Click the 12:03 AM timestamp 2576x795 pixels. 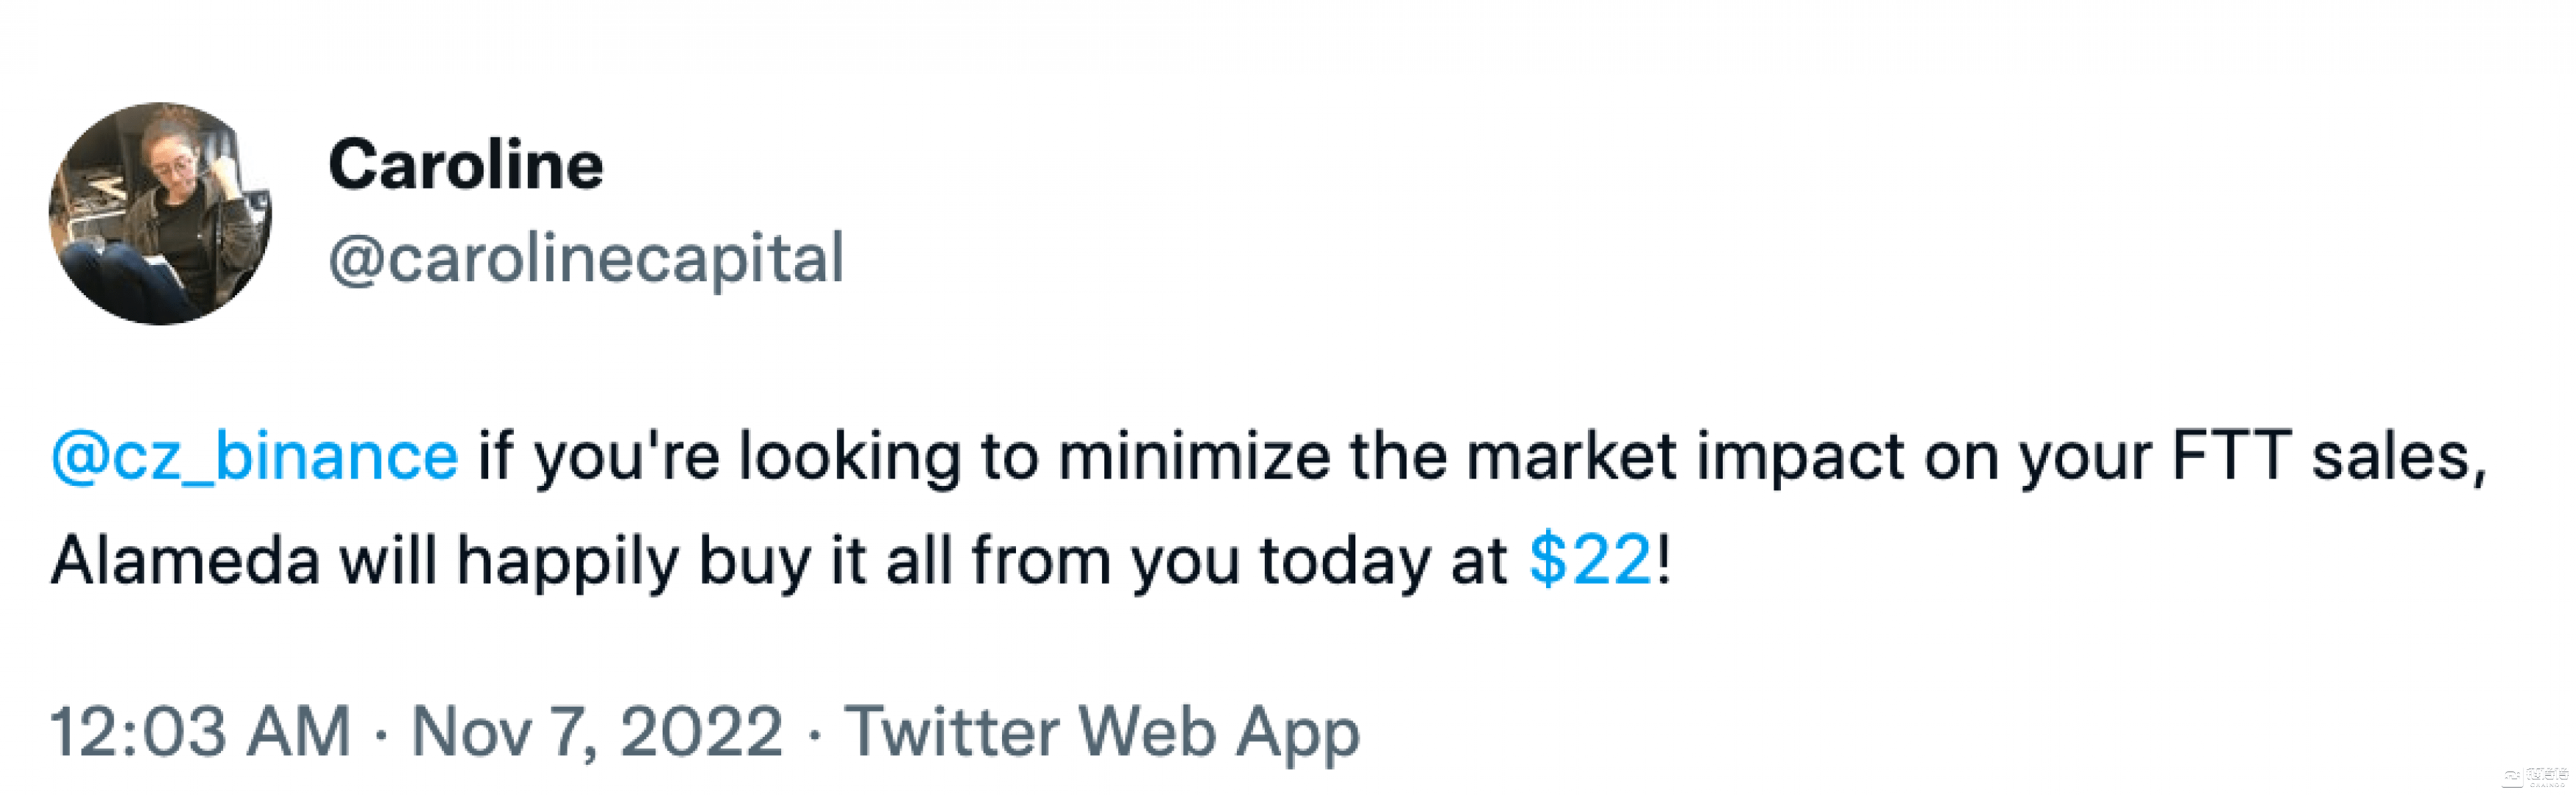tap(200, 732)
